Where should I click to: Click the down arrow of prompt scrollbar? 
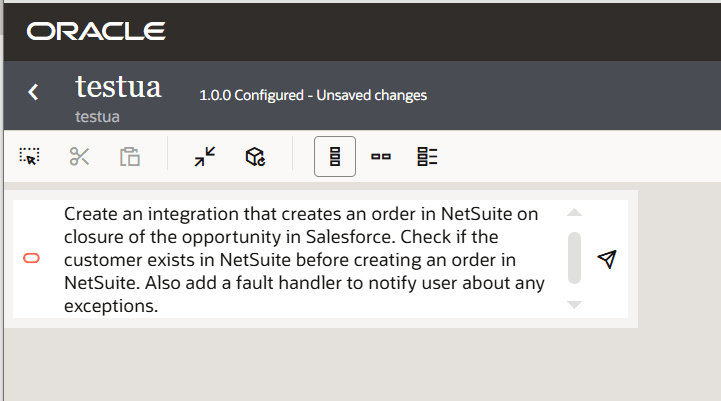(x=574, y=304)
